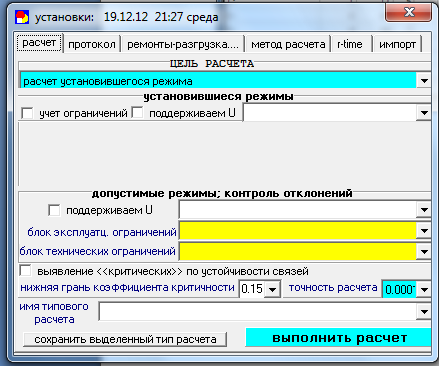Open the импорт tab
This screenshot has width=439, height=366.
point(397,44)
